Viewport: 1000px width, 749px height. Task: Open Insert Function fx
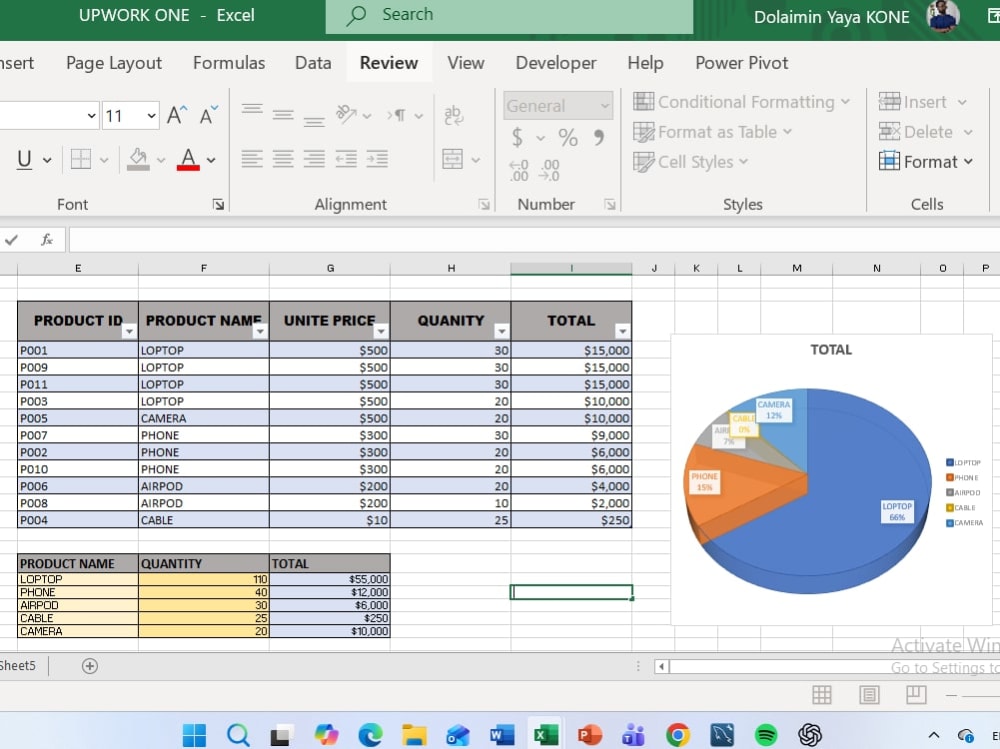tap(47, 240)
